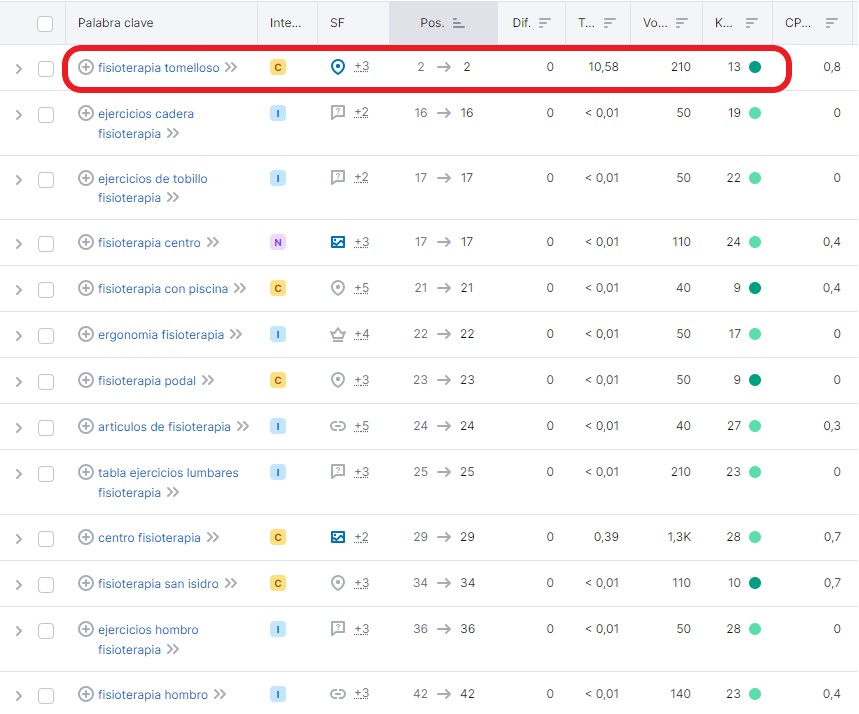Viewport: 859px width, 714px height.
Task: Click the link SF icon for articulos de fisioterapia
Action: coord(338,426)
